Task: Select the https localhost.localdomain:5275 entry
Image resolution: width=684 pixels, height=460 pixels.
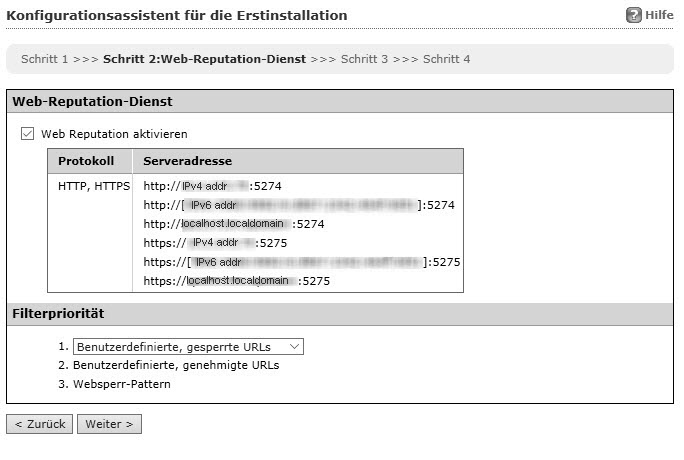Action: click(236, 281)
